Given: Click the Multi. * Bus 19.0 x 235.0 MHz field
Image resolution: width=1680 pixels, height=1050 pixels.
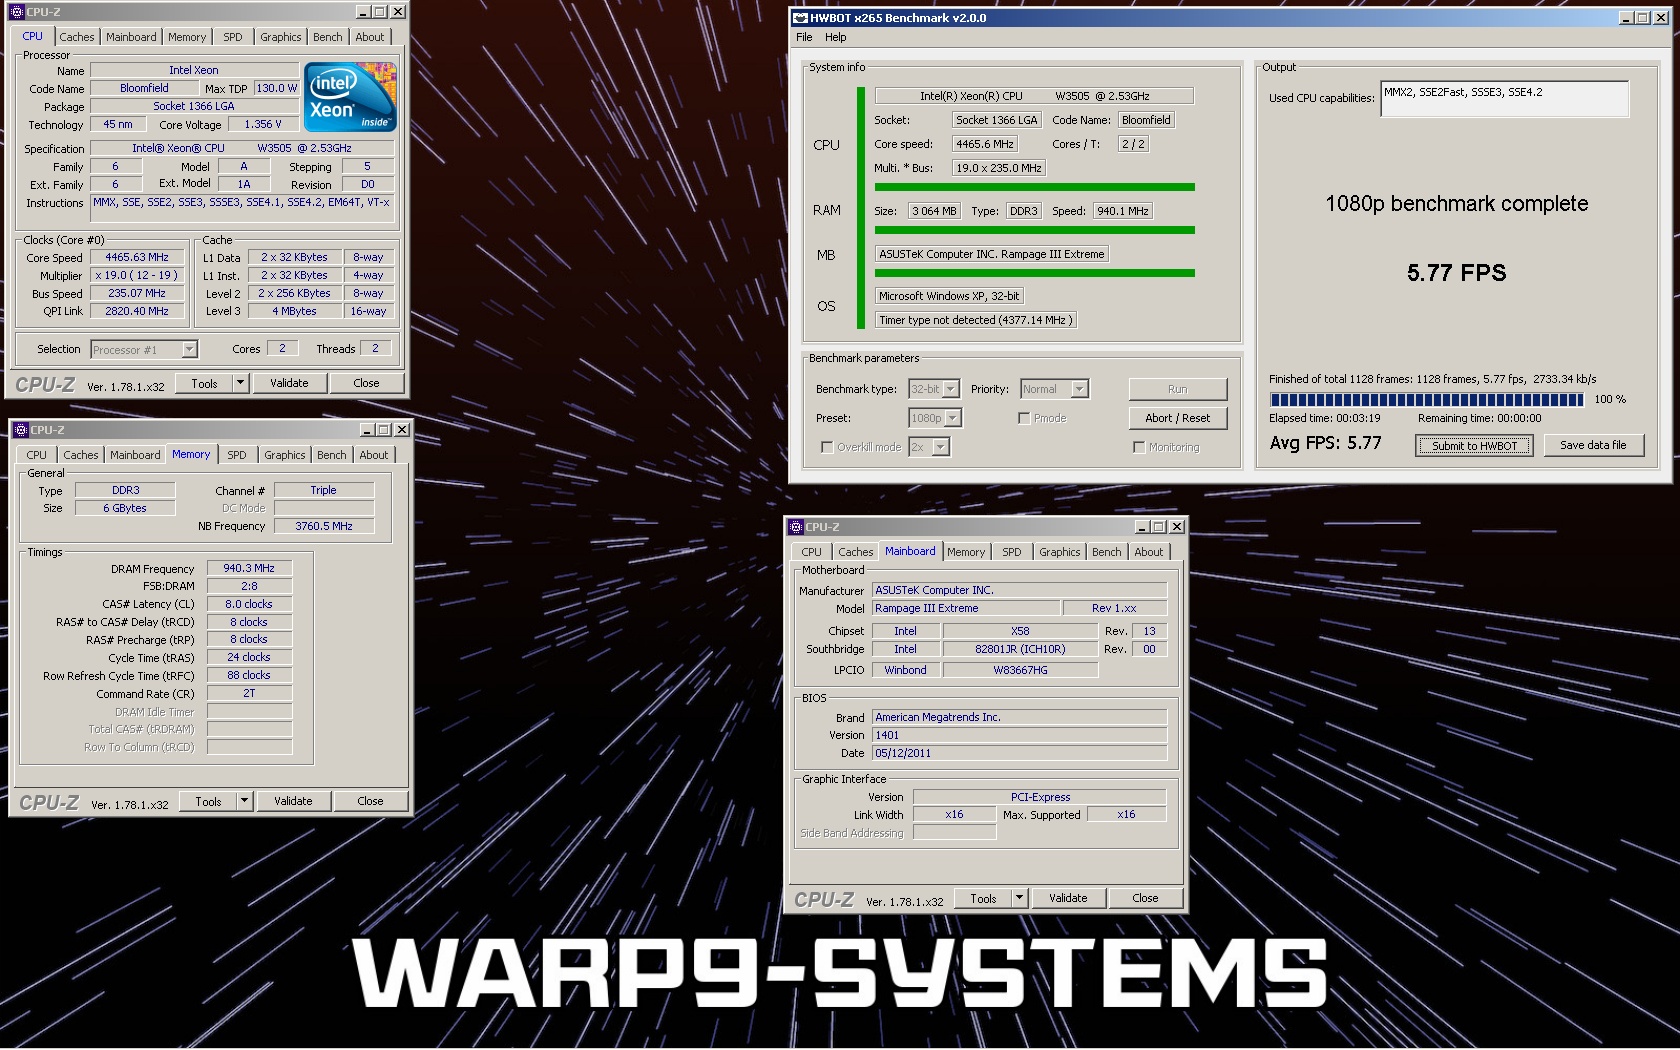Looking at the screenshot, I should pos(999,168).
